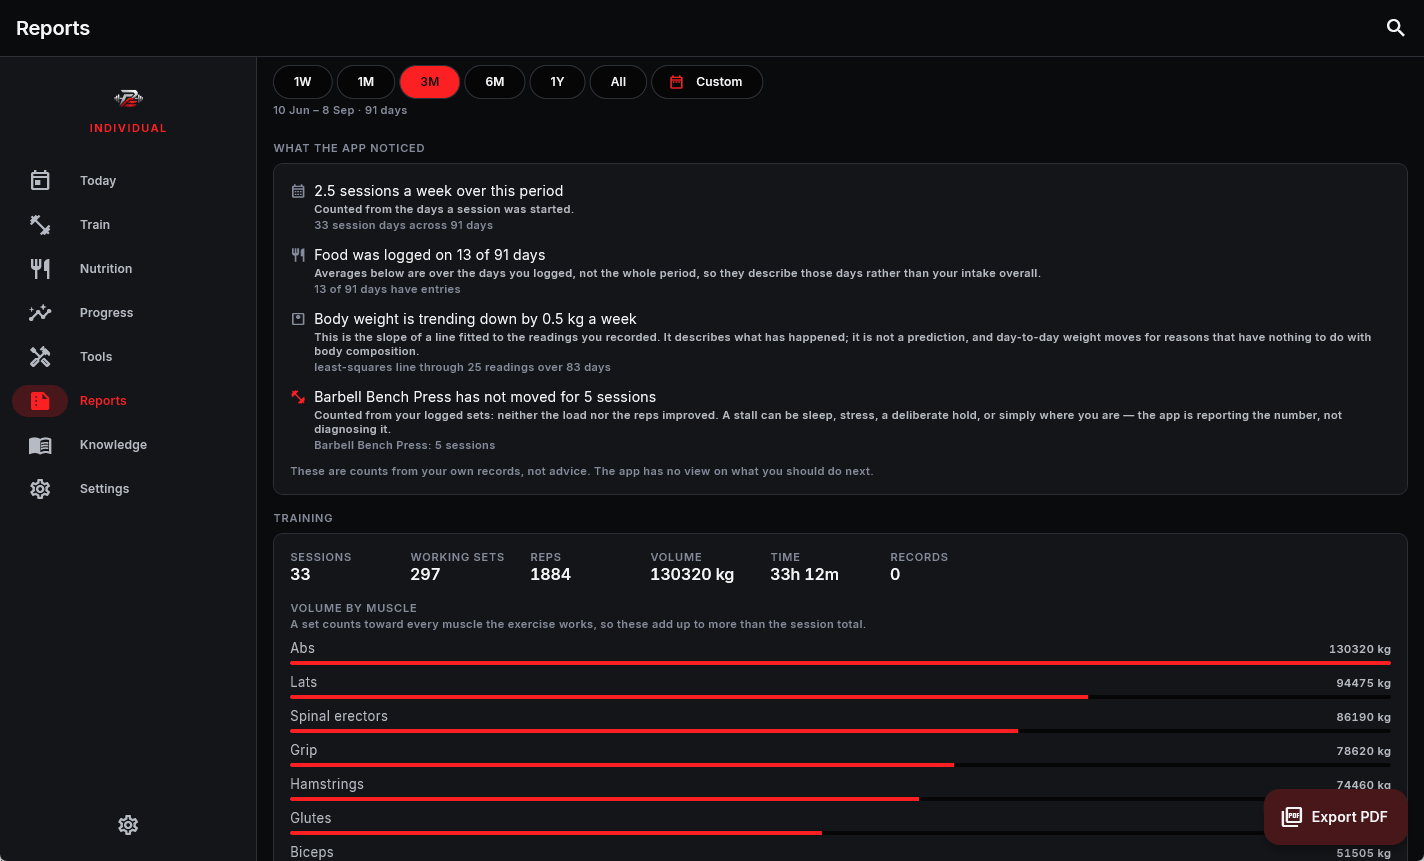Screen dimensions: 1424x861
Task: Select the 3M range tab
Action: (430, 82)
